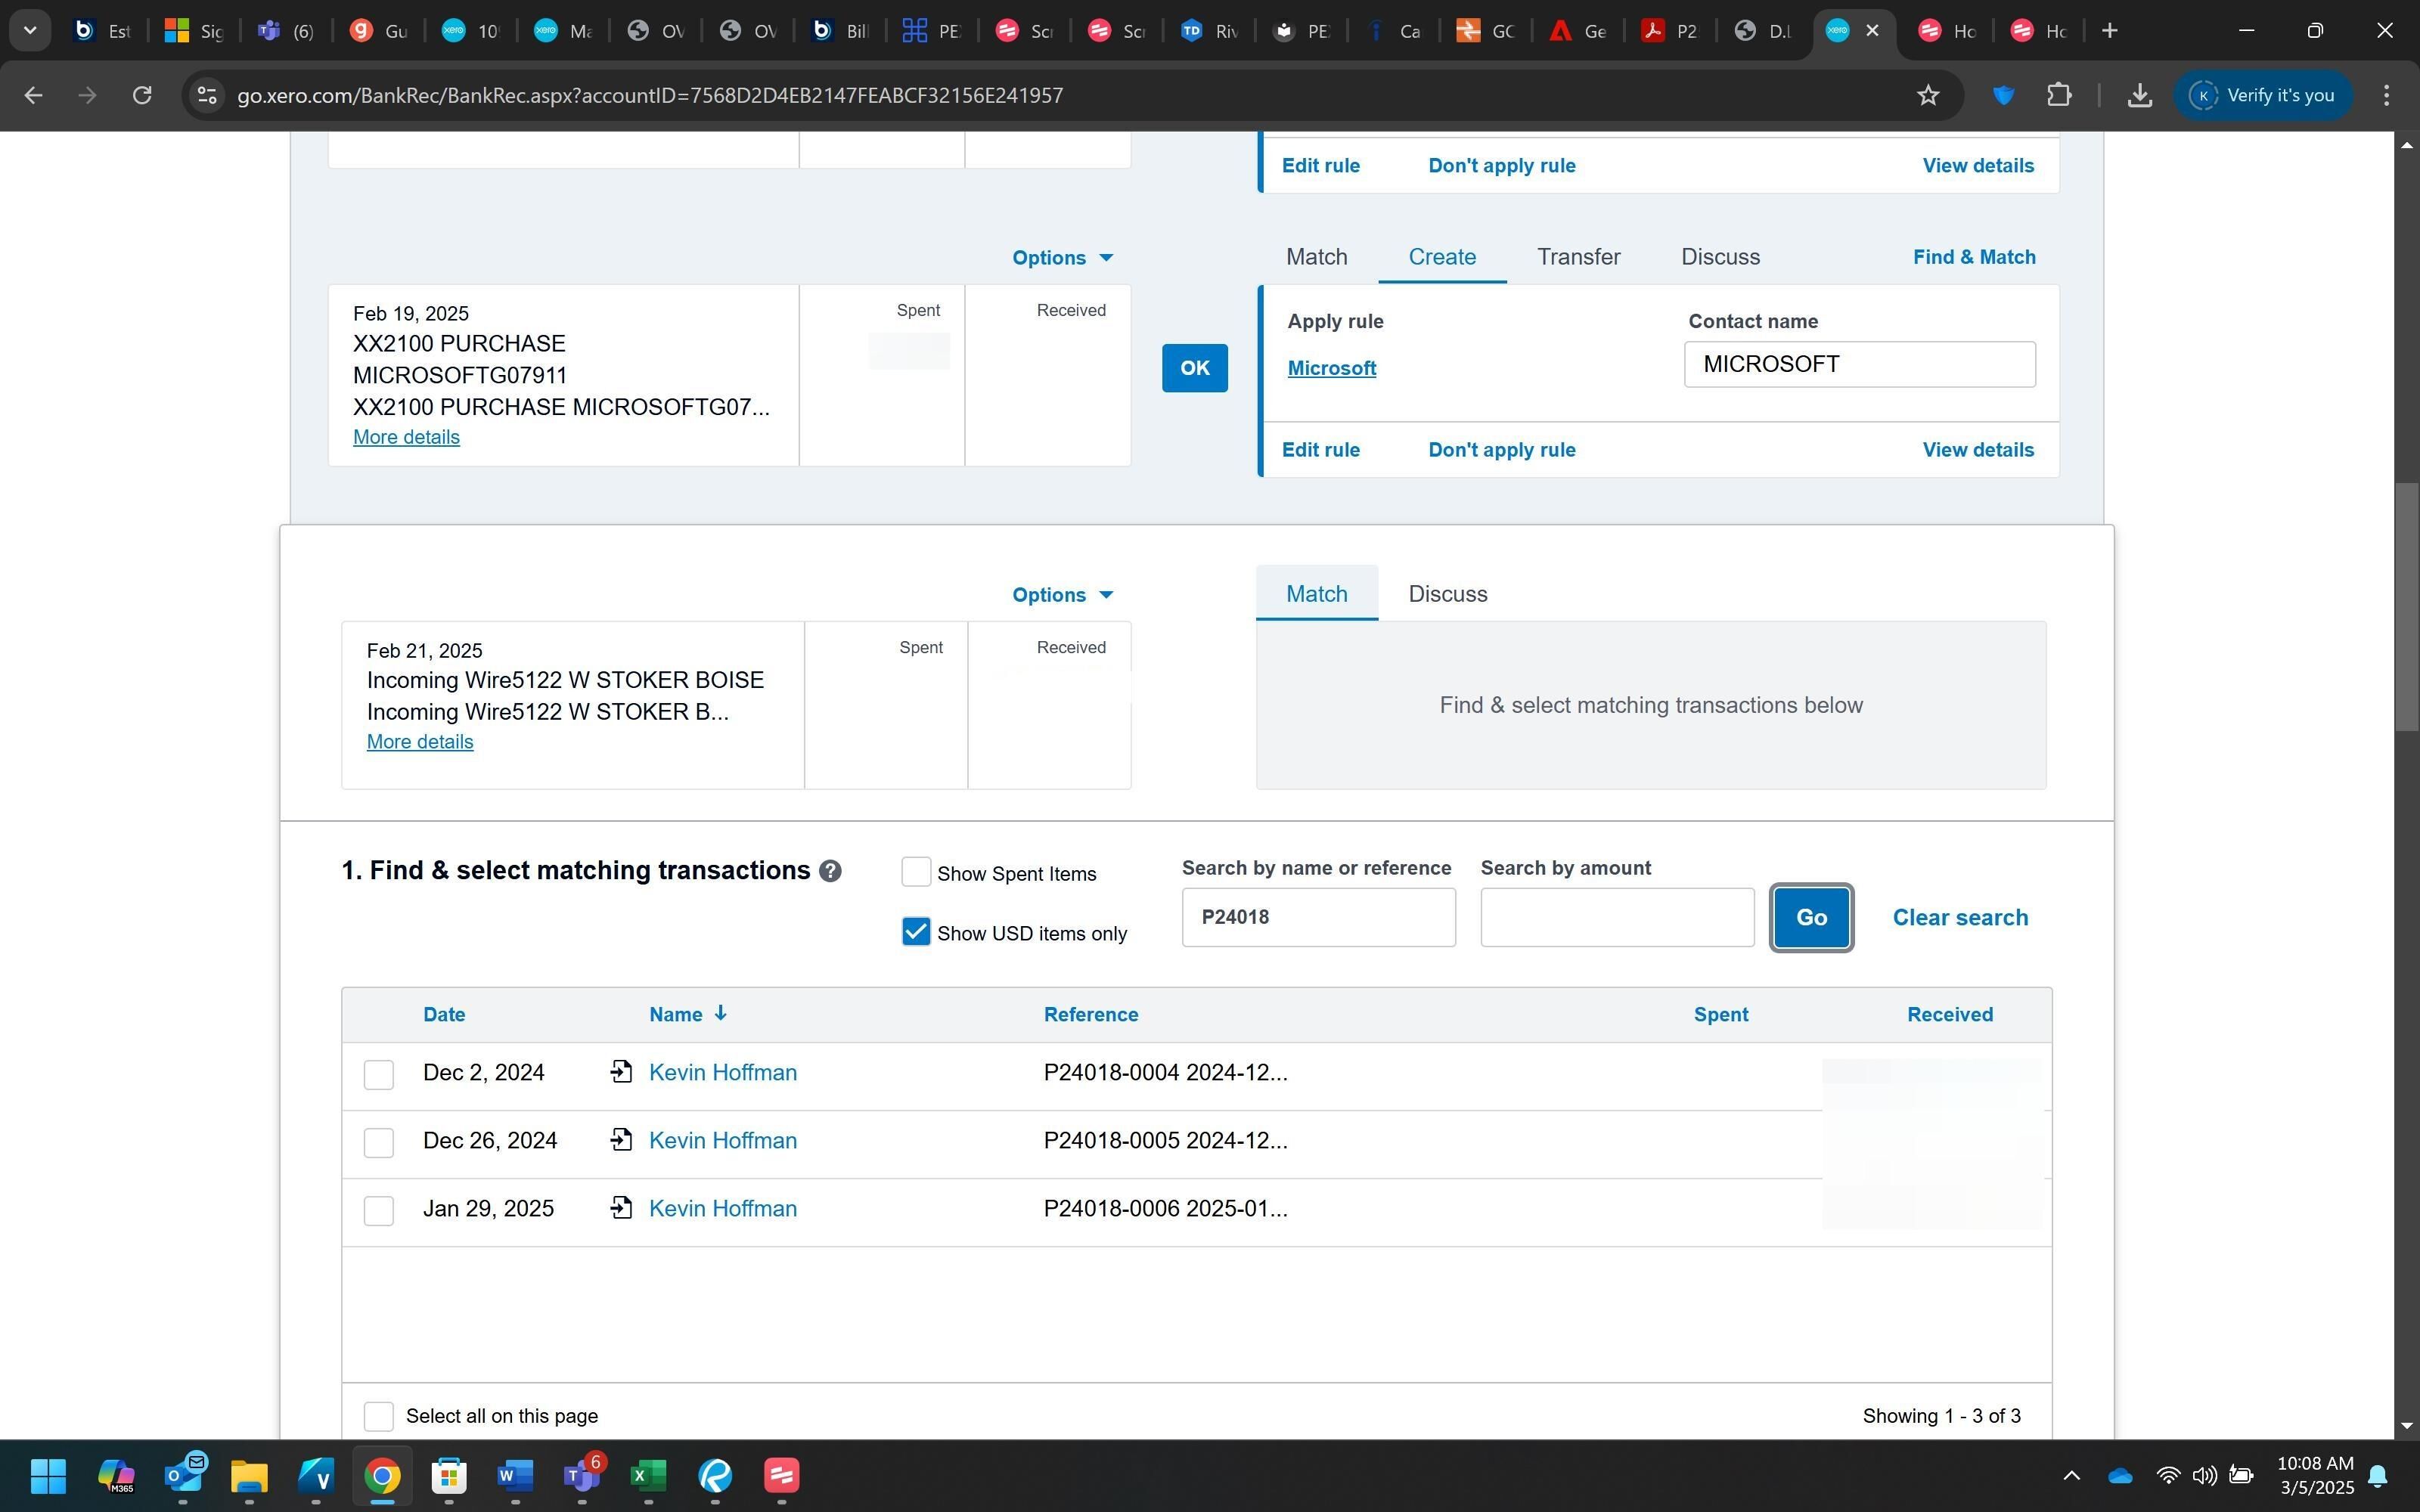Open the Chrome downloads icon
Image resolution: width=2420 pixels, height=1512 pixels.
point(2139,95)
